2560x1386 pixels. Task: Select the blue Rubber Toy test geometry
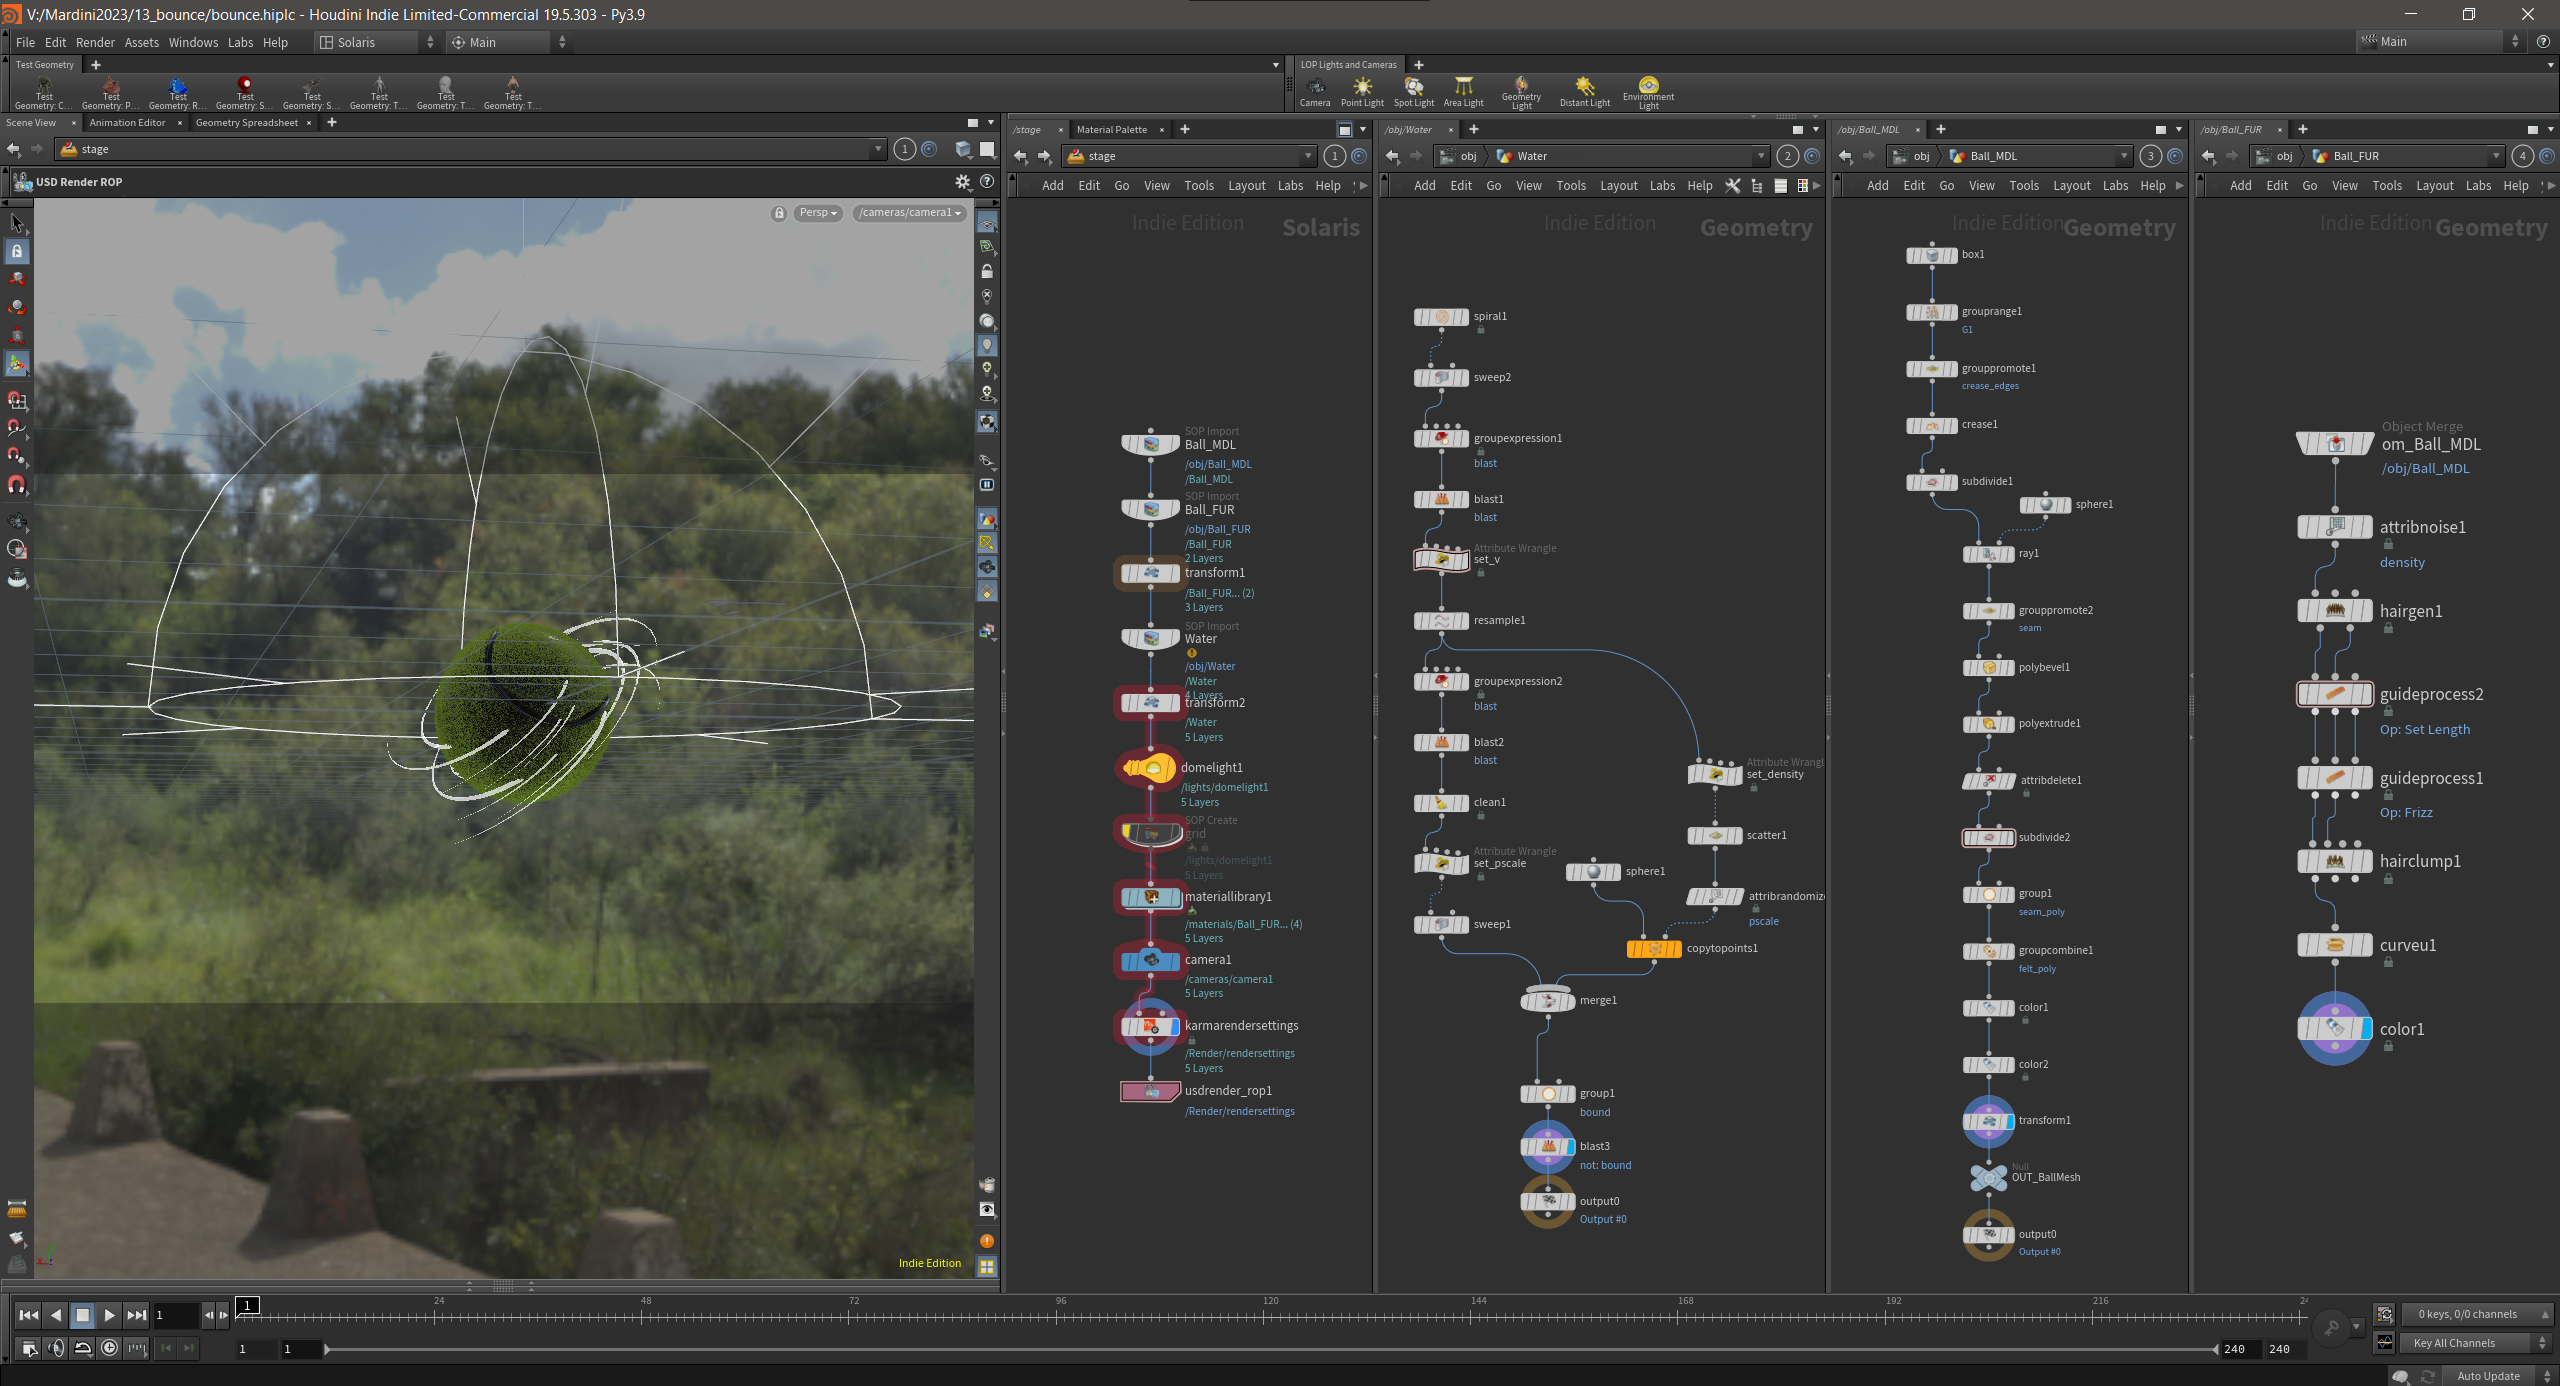coord(178,92)
